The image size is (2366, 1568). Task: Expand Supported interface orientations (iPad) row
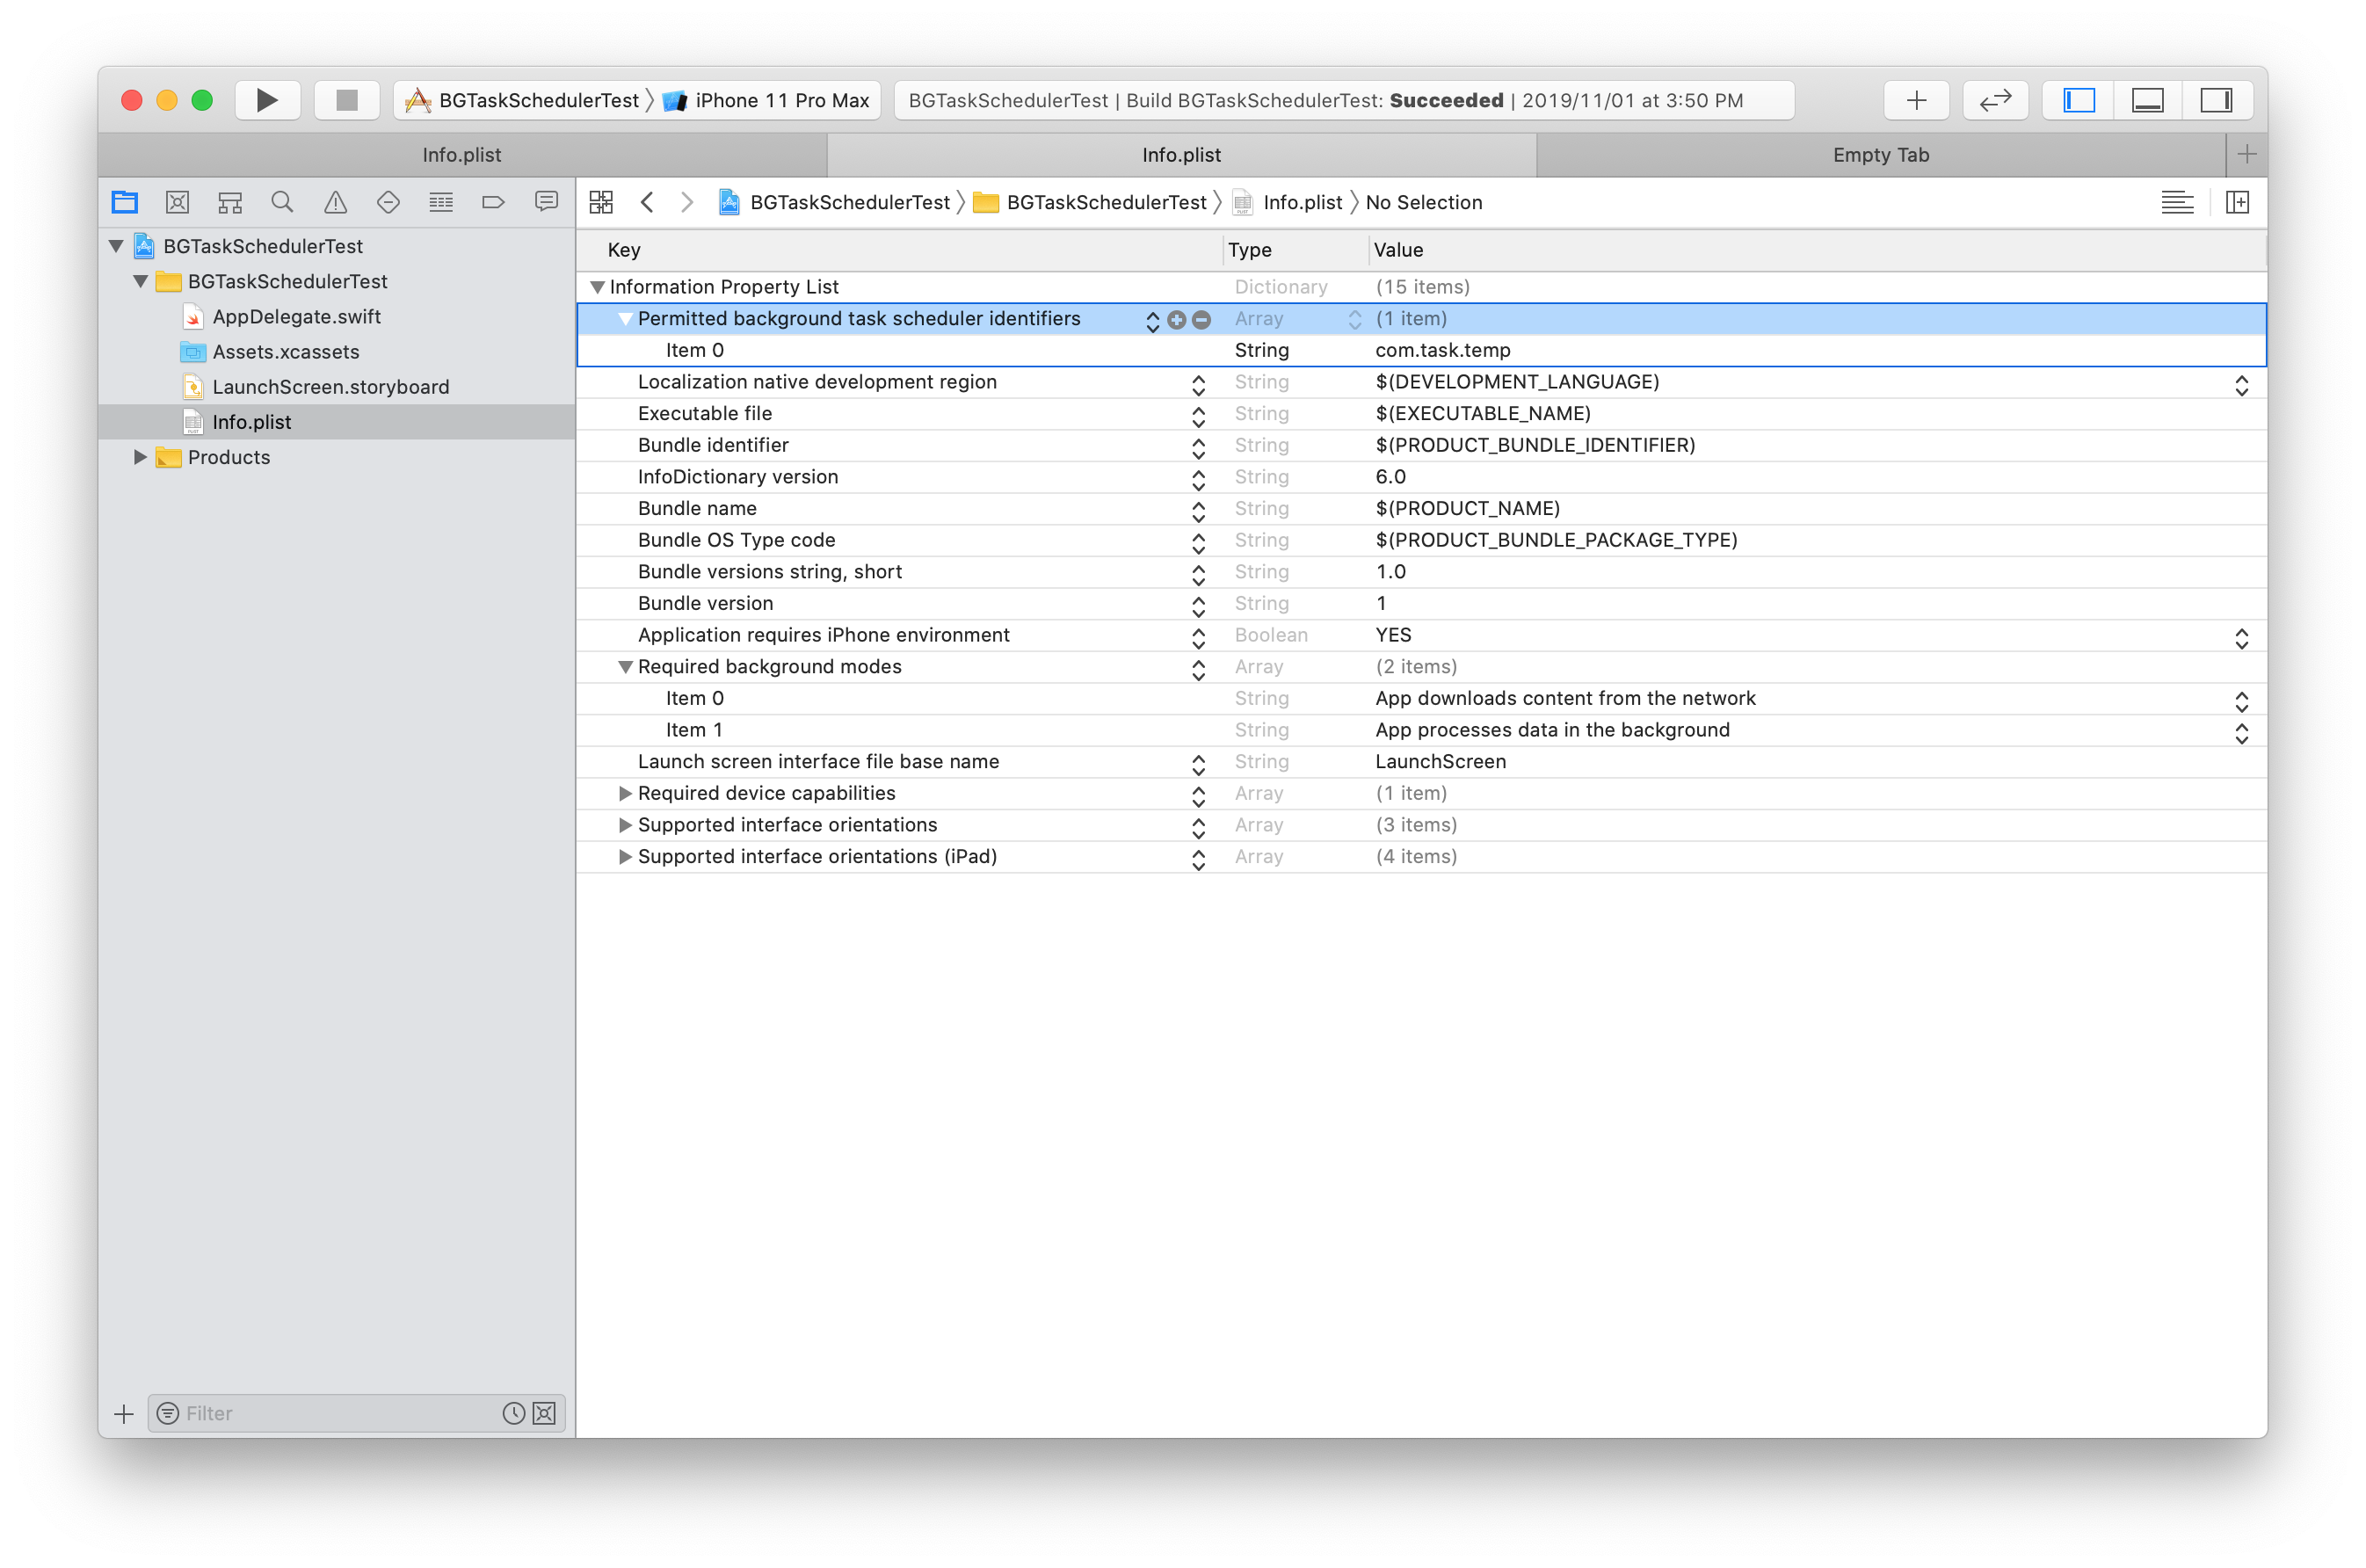coord(625,857)
